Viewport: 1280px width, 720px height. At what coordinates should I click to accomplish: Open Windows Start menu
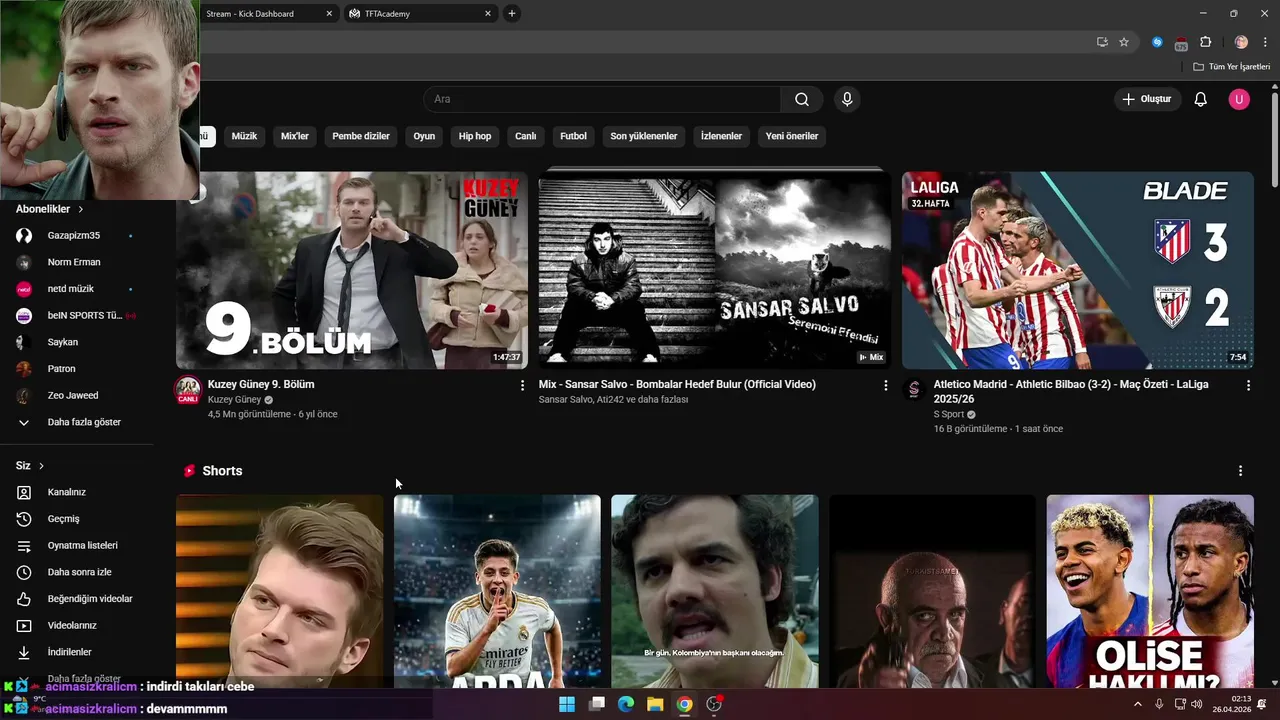click(567, 704)
